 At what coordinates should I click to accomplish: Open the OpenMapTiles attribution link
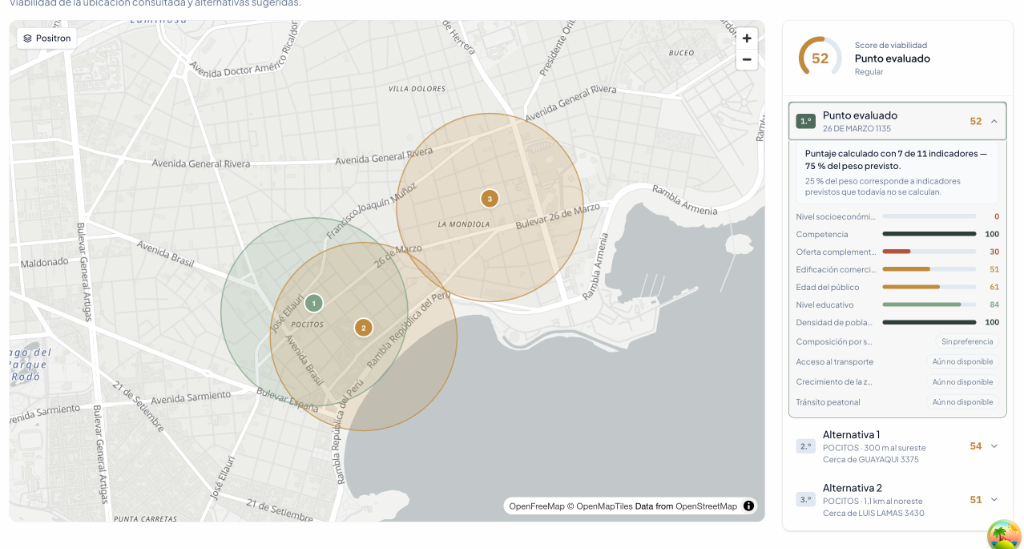tap(604, 506)
